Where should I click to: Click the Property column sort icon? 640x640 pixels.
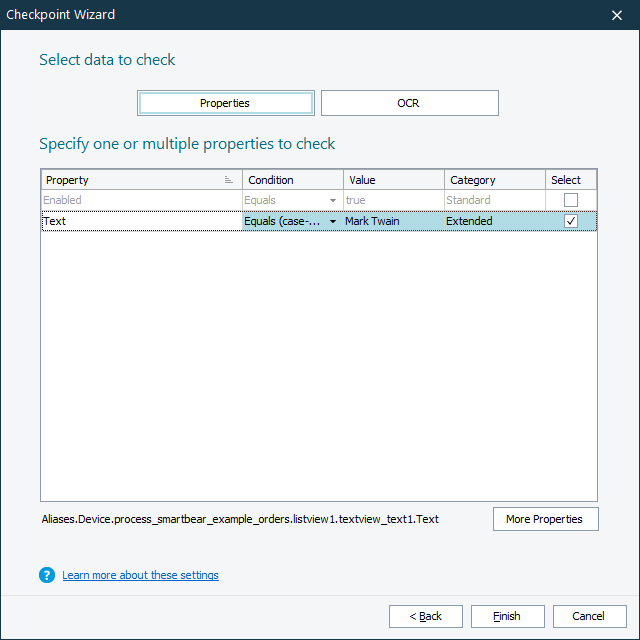tap(229, 180)
